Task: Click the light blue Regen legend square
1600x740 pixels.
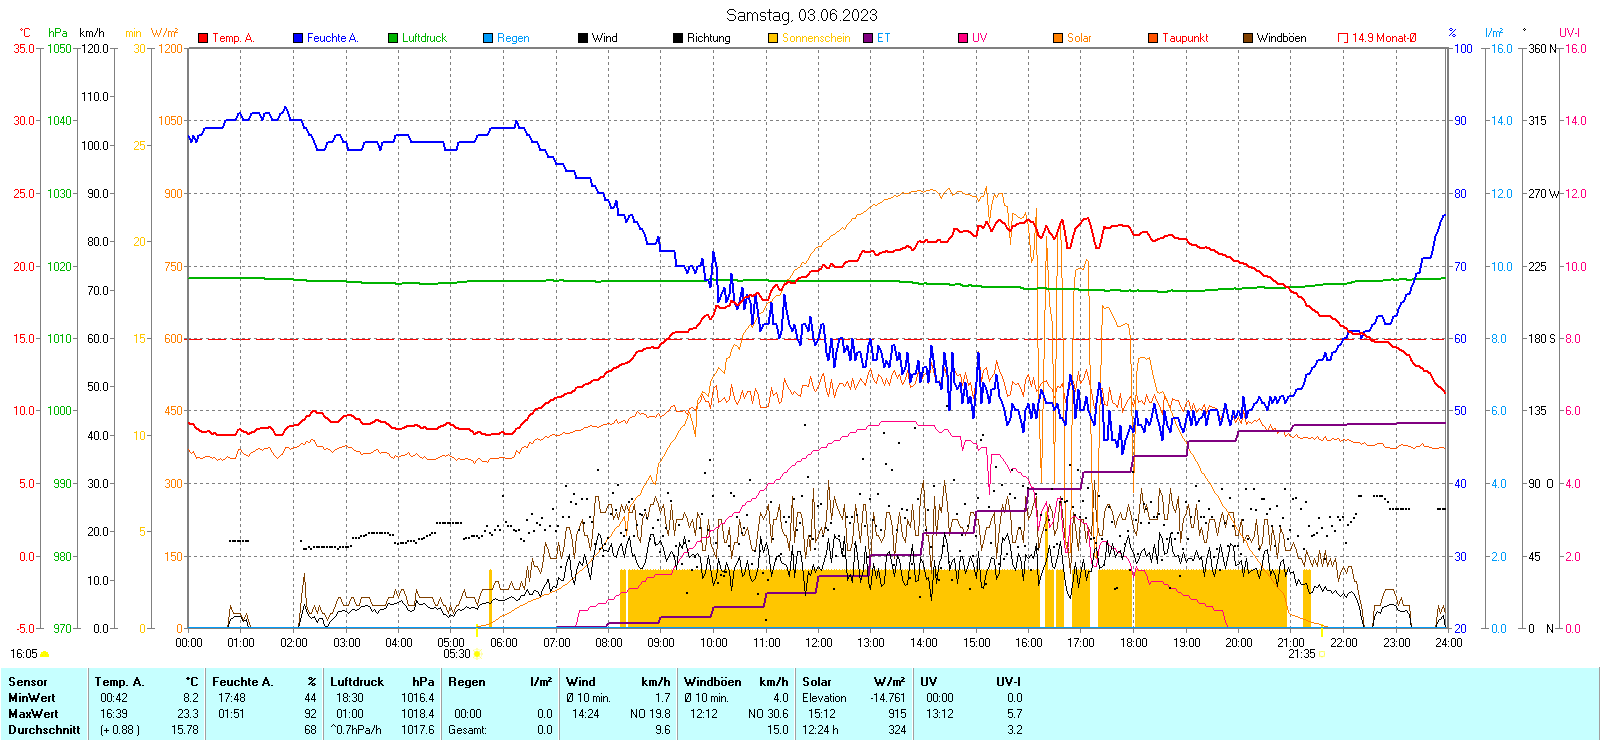Action: click(488, 38)
